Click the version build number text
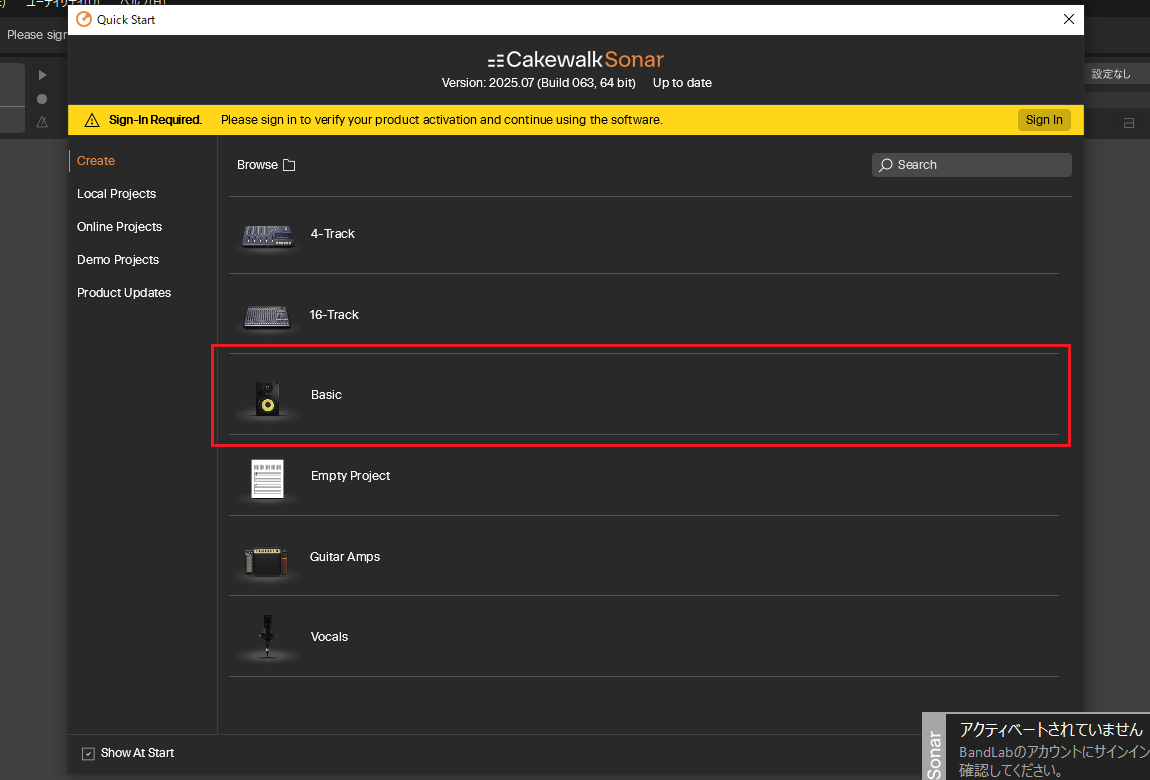The height and width of the screenshot is (780, 1150). [x=538, y=83]
